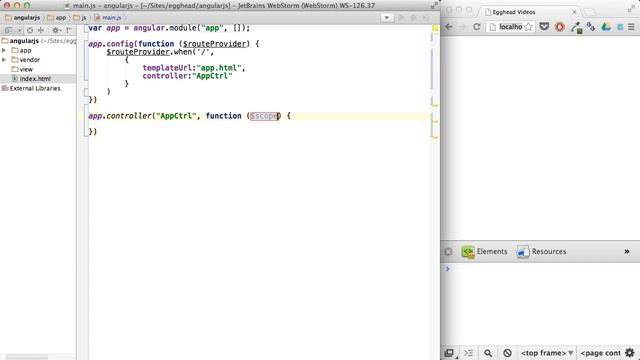
Task: Click the project view mode icon in Project panel
Action: tap(8, 30)
